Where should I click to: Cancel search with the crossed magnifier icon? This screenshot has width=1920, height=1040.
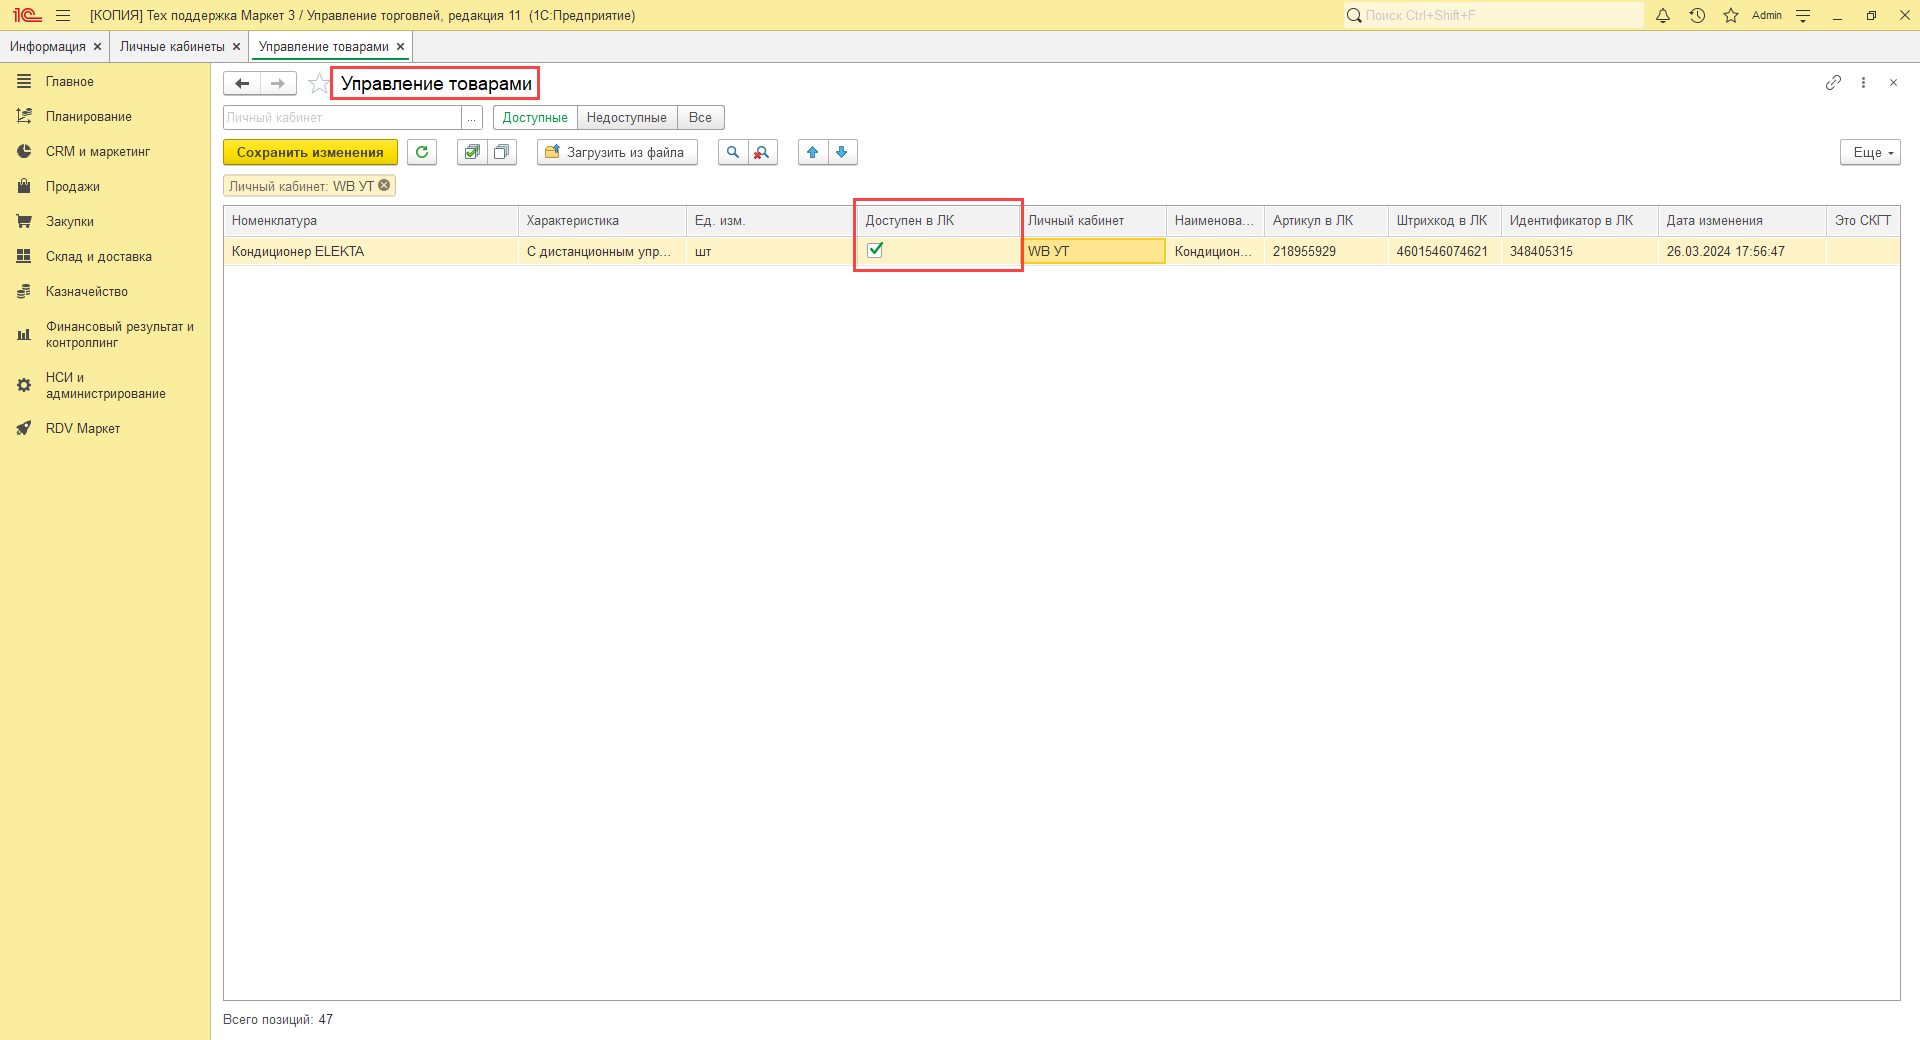pyautogui.click(x=762, y=152)
